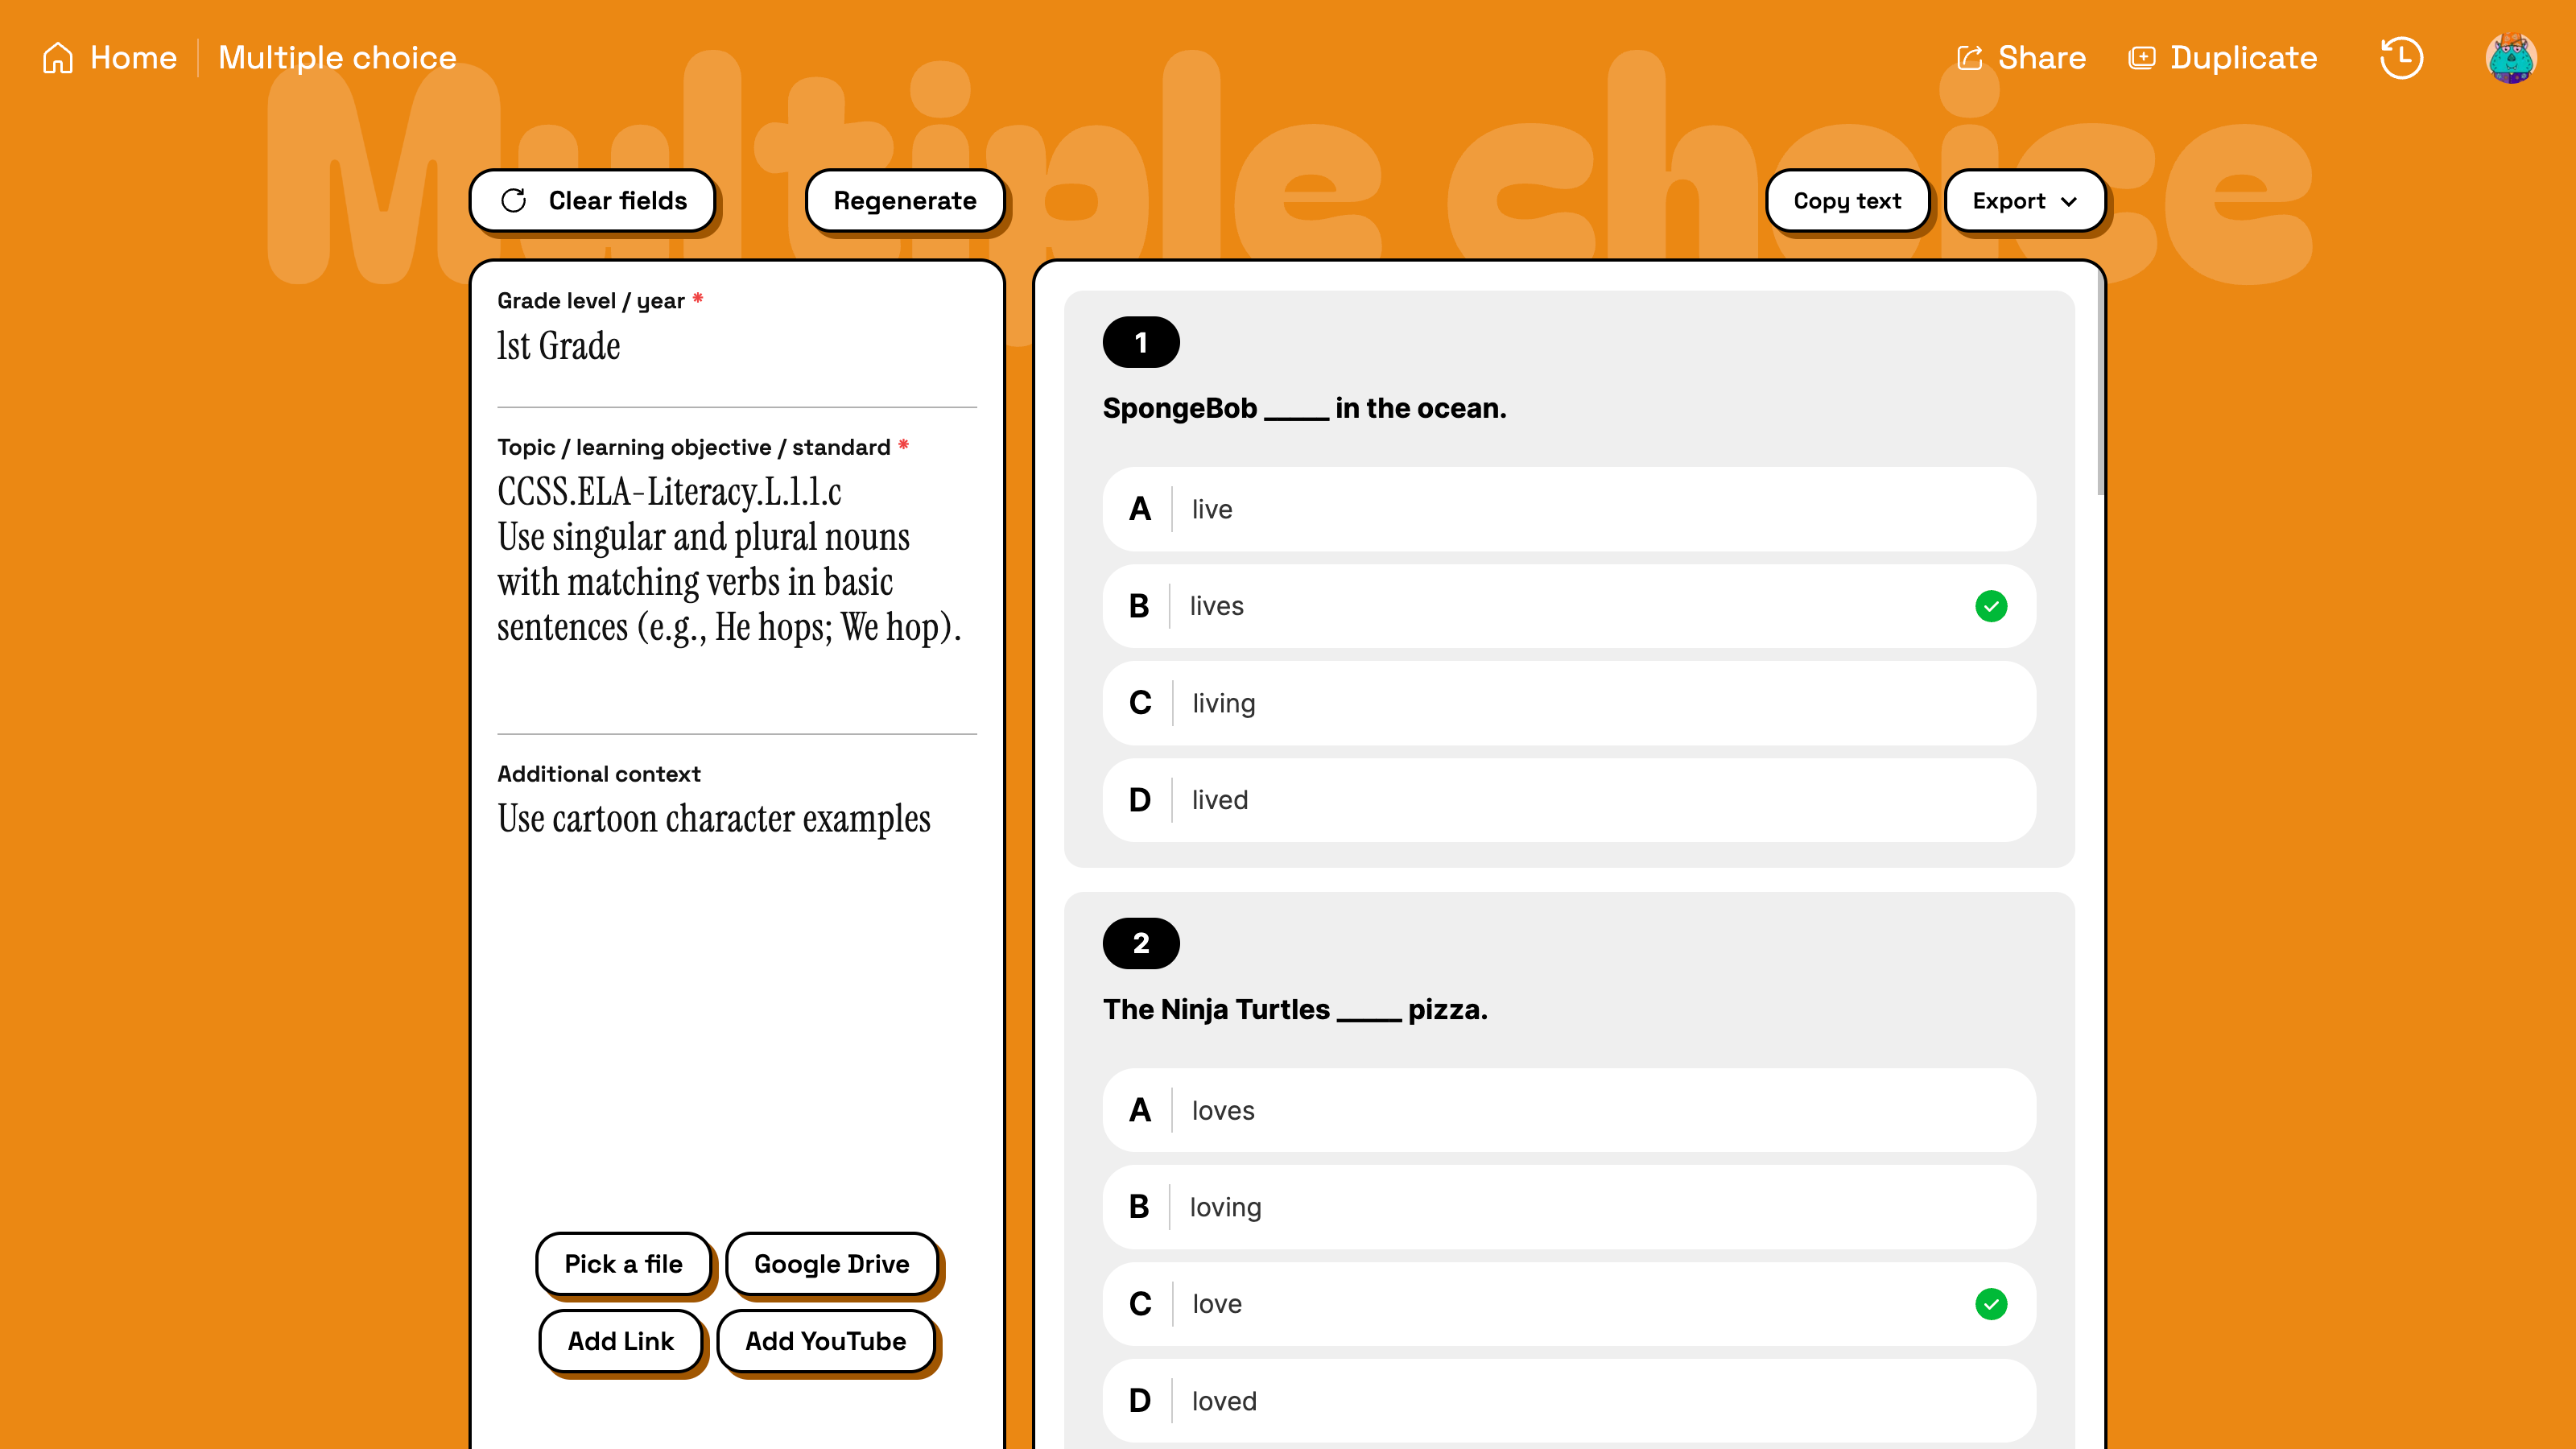Screen dimensions: 2576x1449
Task: Click the Home house icon
Action: 58,58
